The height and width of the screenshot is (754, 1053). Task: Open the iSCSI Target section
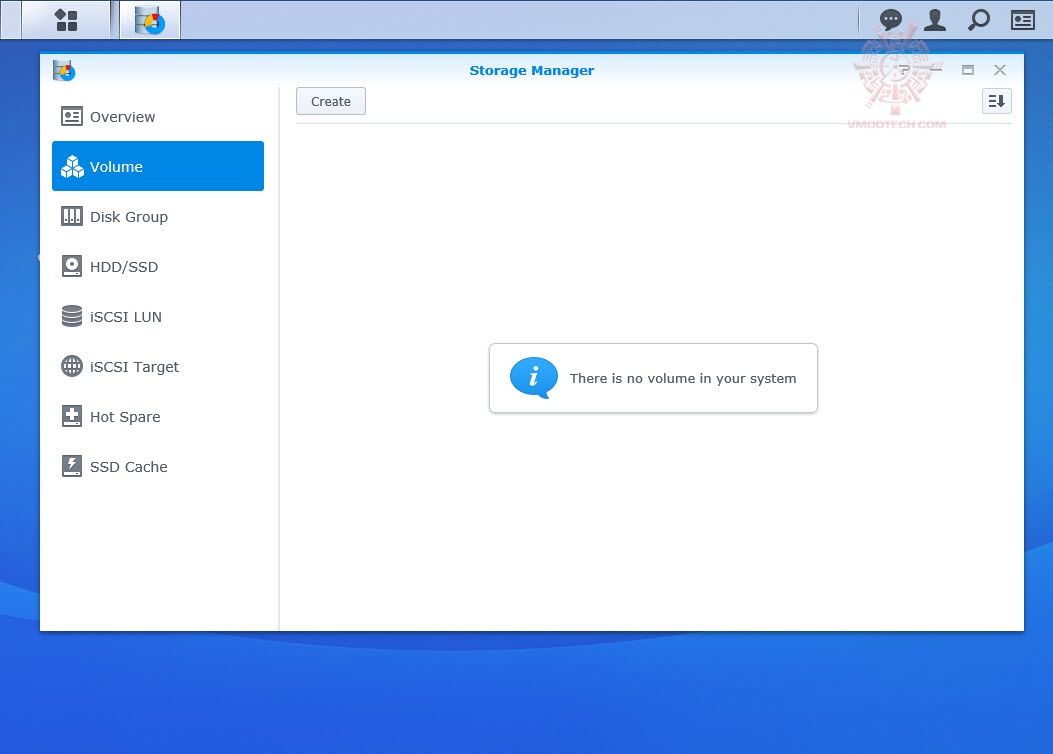pyautogui.click(x=158, y=367)
